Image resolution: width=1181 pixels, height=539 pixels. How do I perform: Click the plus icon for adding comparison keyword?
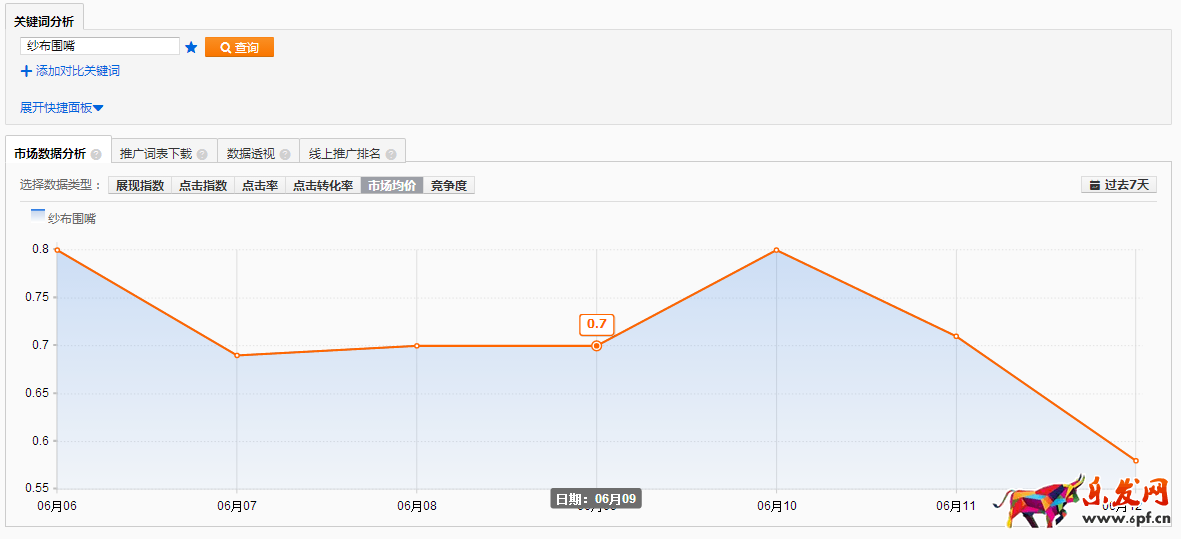(x=26, y=71)
